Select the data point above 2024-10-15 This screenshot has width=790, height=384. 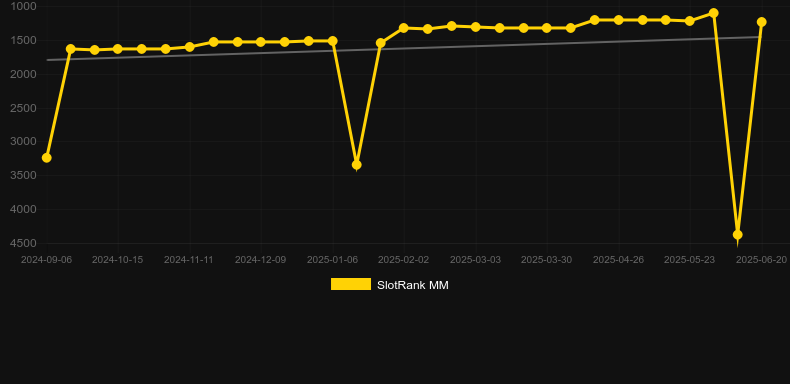[x=118, y=49]
